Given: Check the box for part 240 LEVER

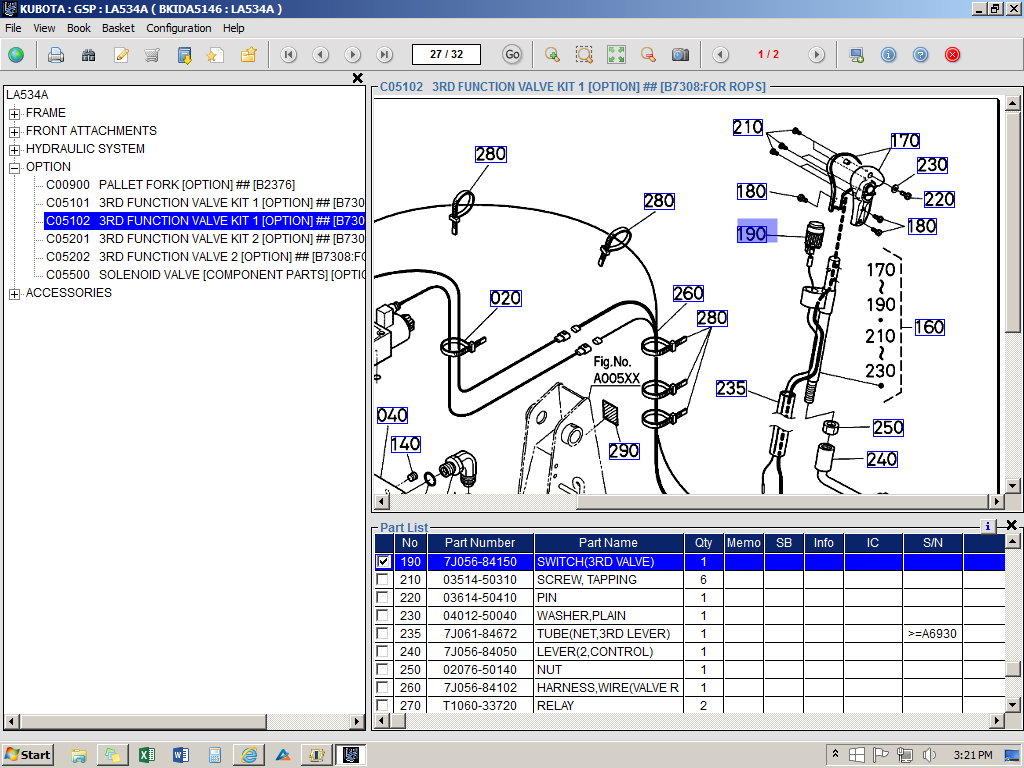Looking at the screenshot, I should coord(383,651).
